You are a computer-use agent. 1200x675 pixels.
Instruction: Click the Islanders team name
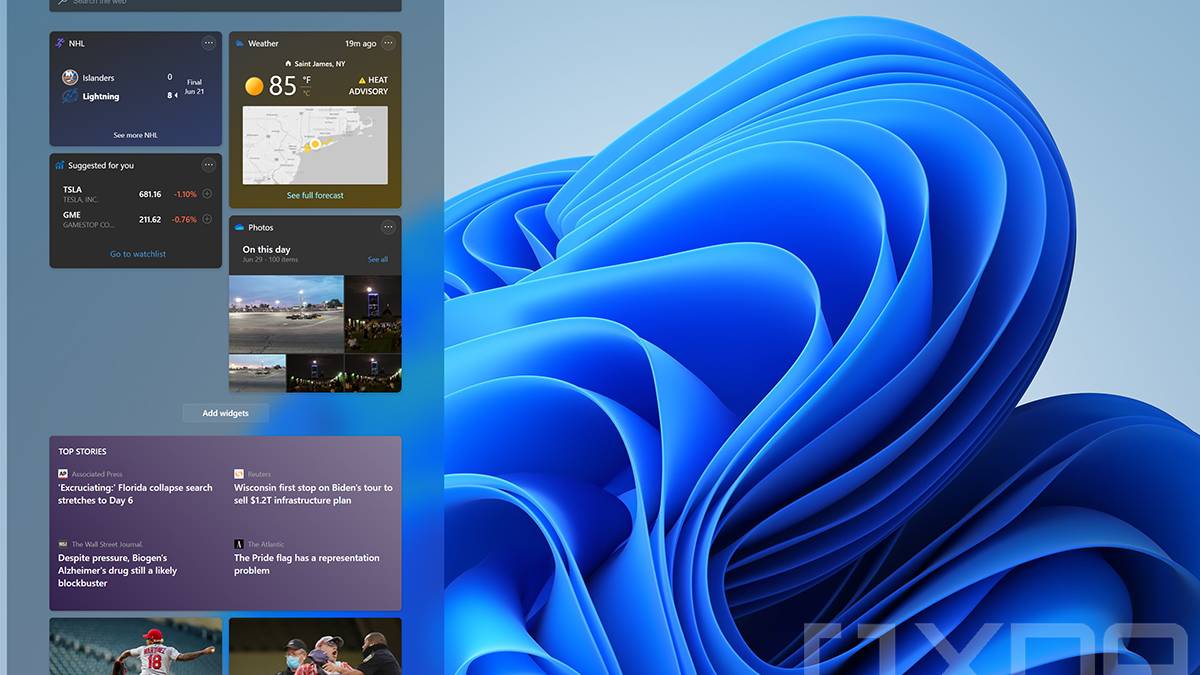pos(98,77)
